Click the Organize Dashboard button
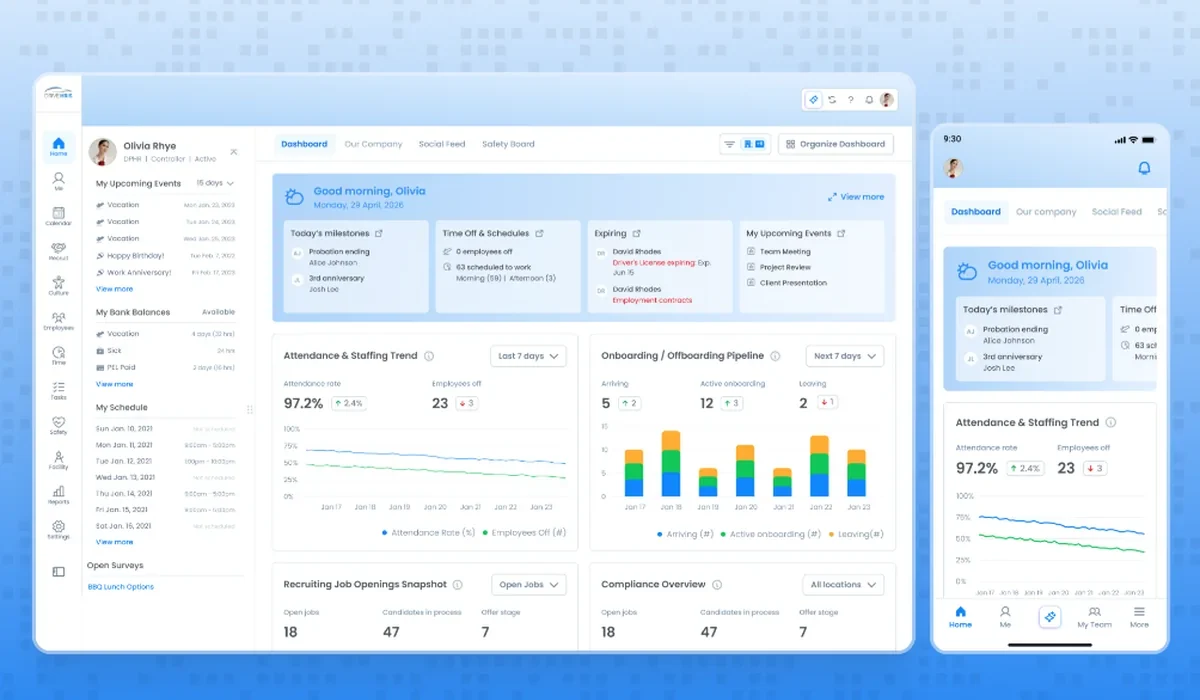This screenshot has height=700, width=1200. pos(836,144)
